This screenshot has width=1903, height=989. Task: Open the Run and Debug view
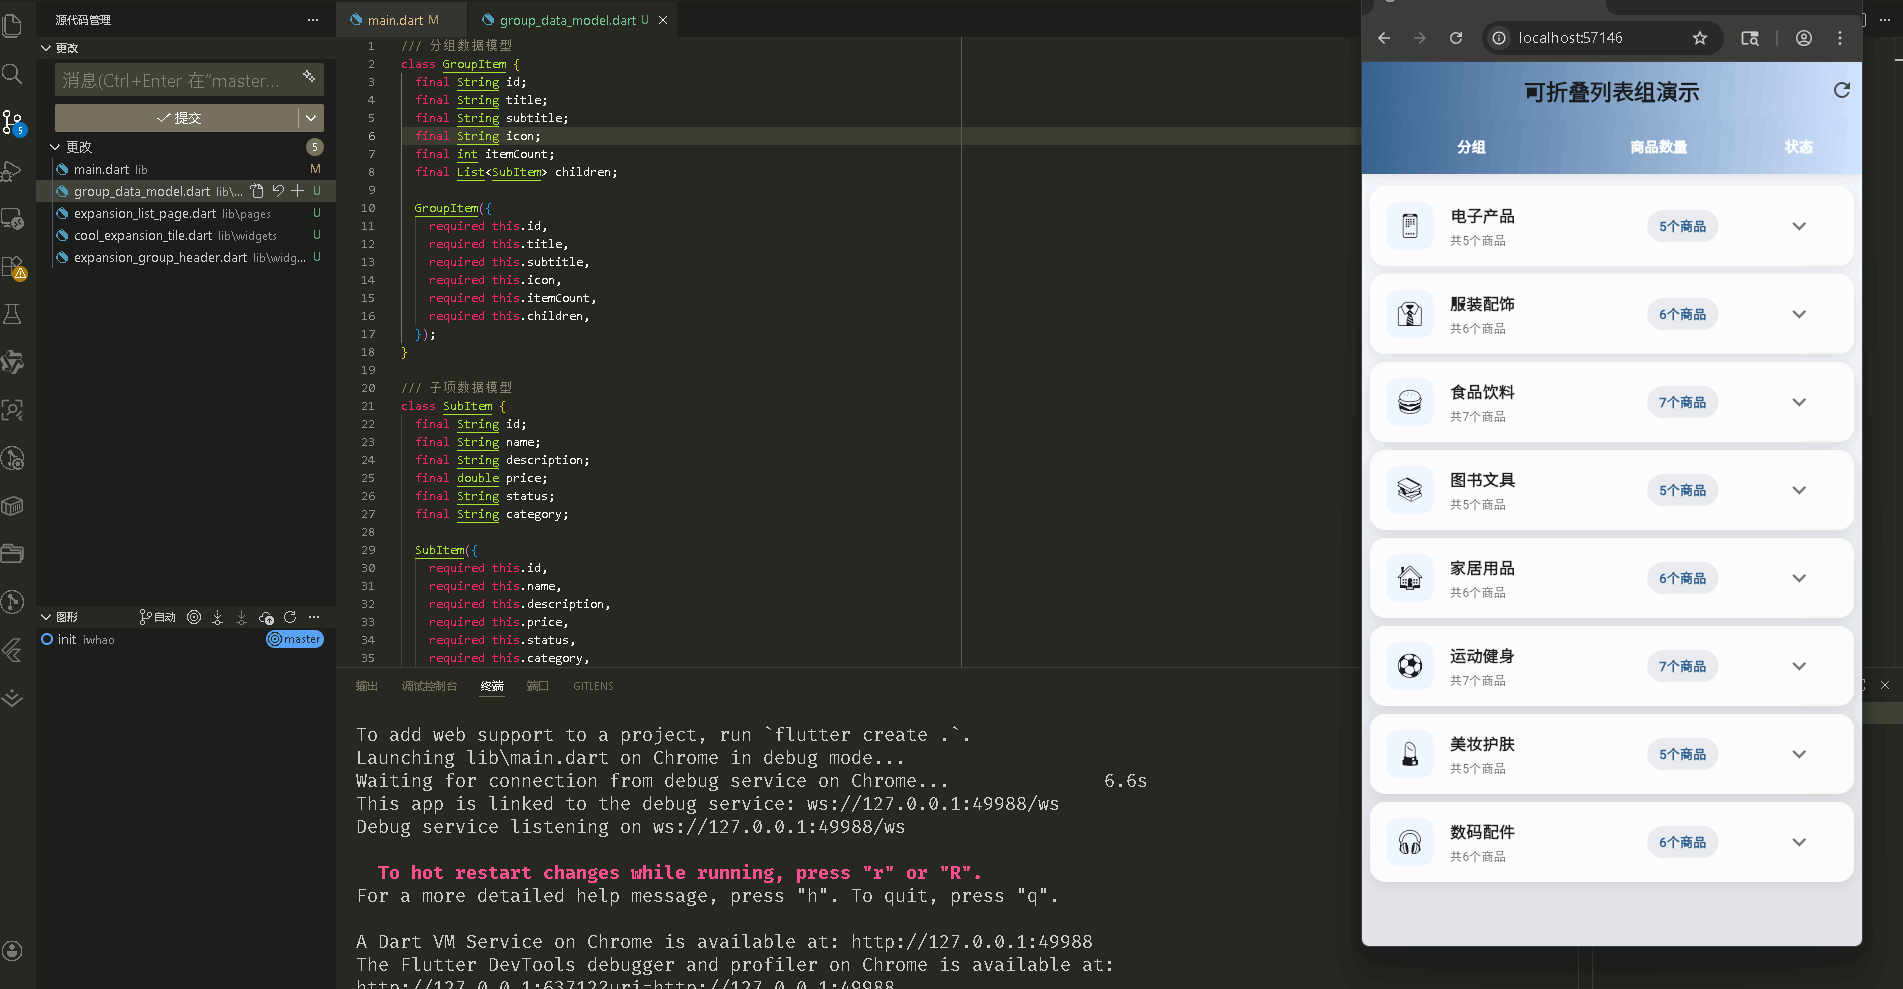click(x=13, y=170)
